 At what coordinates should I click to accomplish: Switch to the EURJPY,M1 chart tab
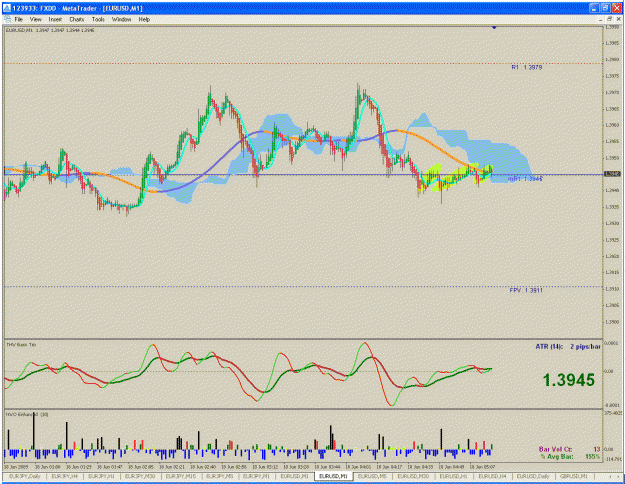(x=257, y=476)
